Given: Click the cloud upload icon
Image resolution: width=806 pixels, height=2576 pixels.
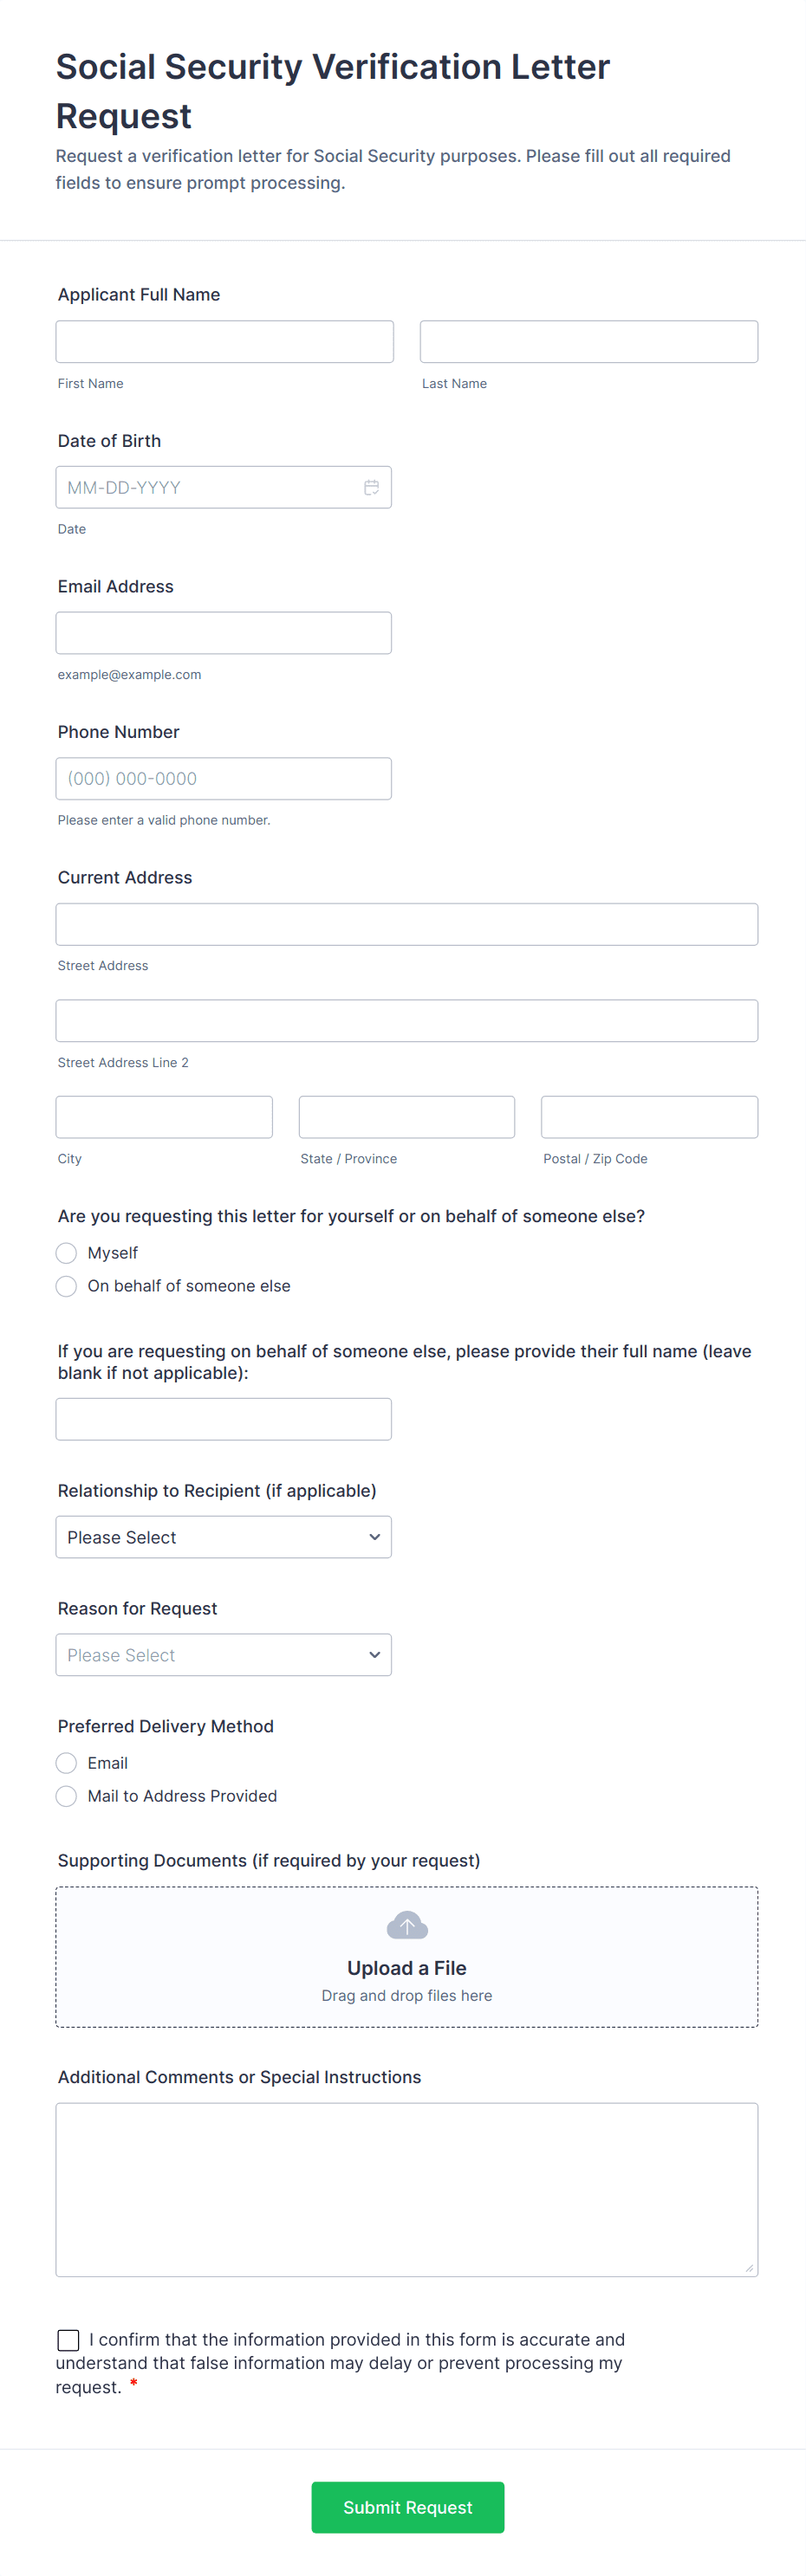Looking at the screenshot, I should [x=407, y=1924].
